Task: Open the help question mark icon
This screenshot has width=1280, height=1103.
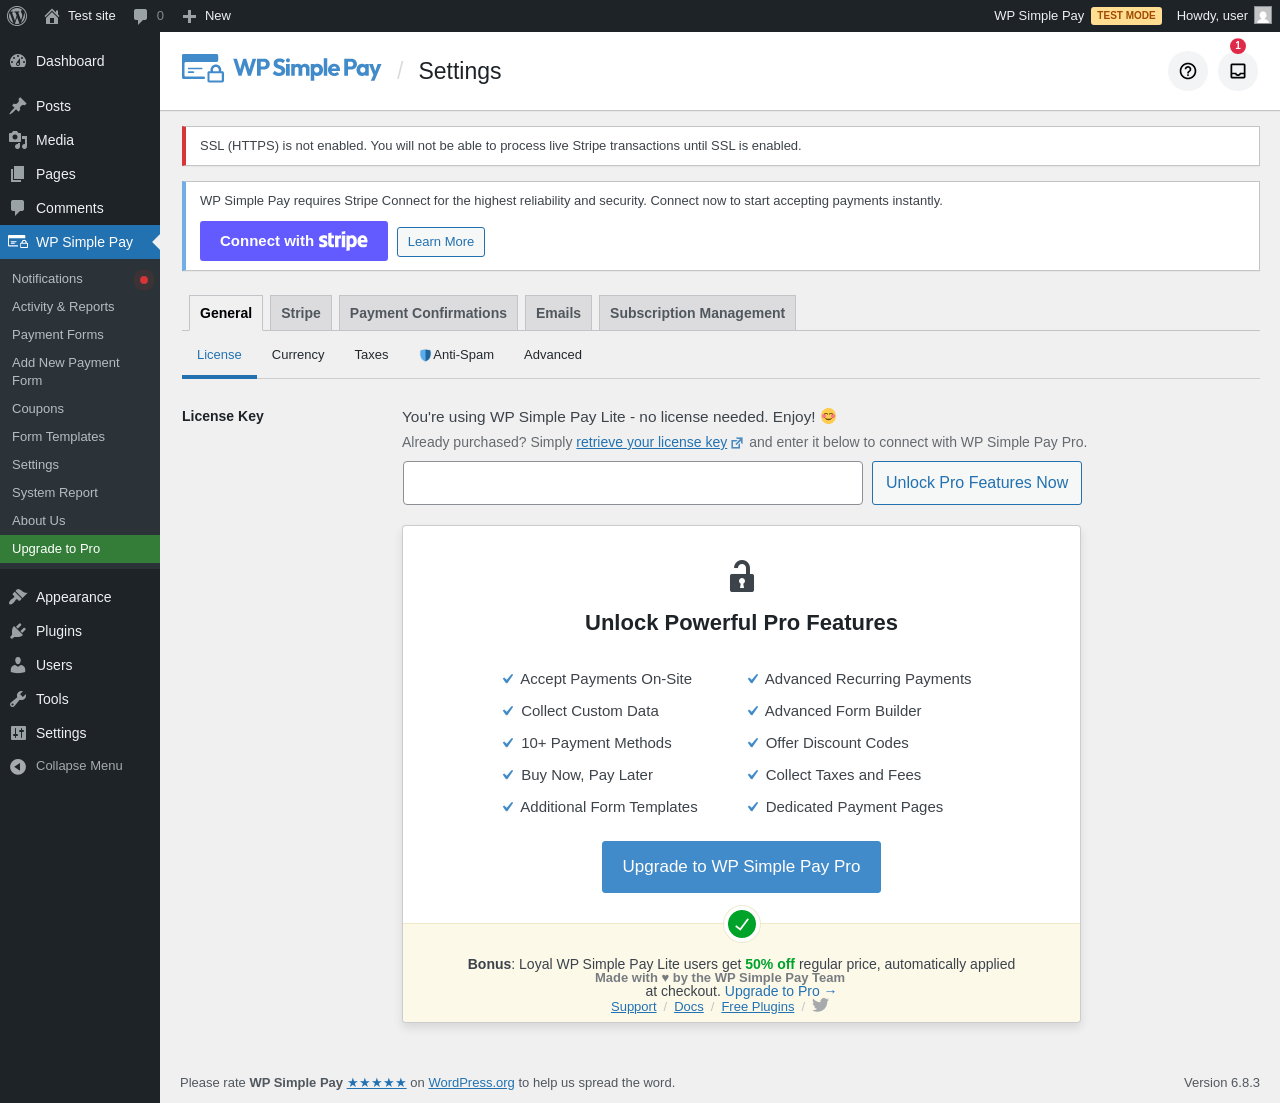Action: 1188,71
